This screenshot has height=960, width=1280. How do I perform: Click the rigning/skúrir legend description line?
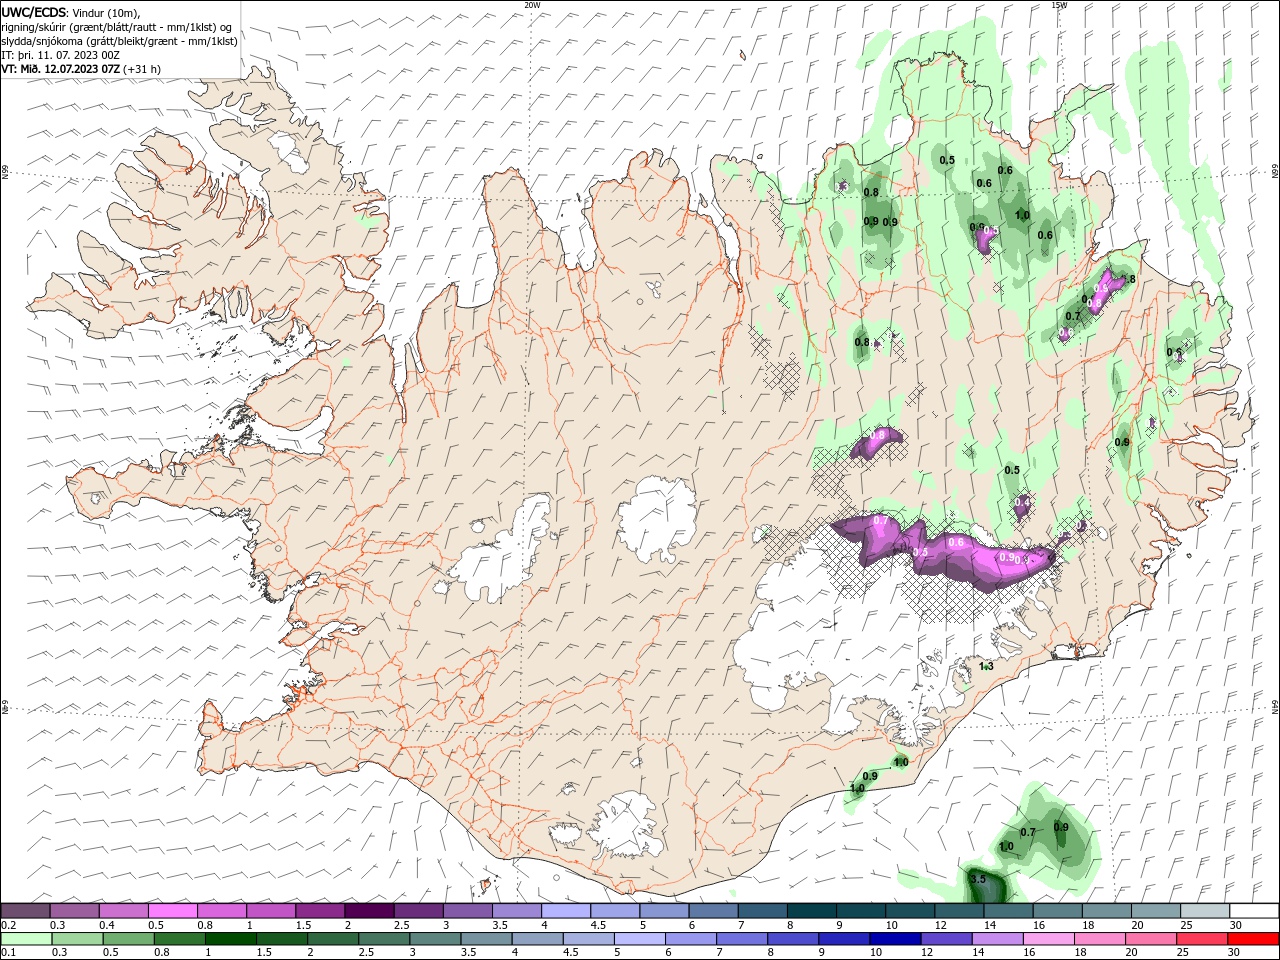(x=117, y=27)
